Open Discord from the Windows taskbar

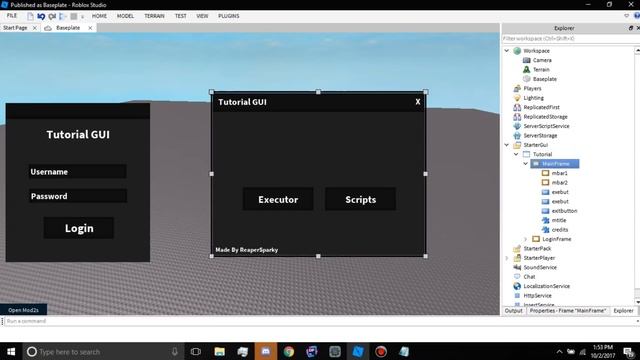[x=266, y=351]
